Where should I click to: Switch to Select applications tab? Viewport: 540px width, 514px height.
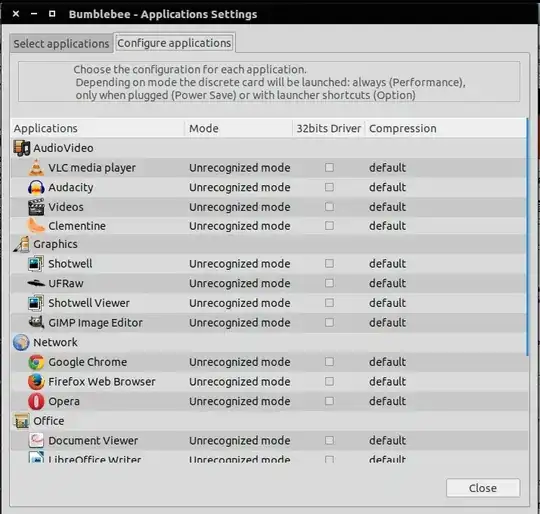[x=61, y=44]
